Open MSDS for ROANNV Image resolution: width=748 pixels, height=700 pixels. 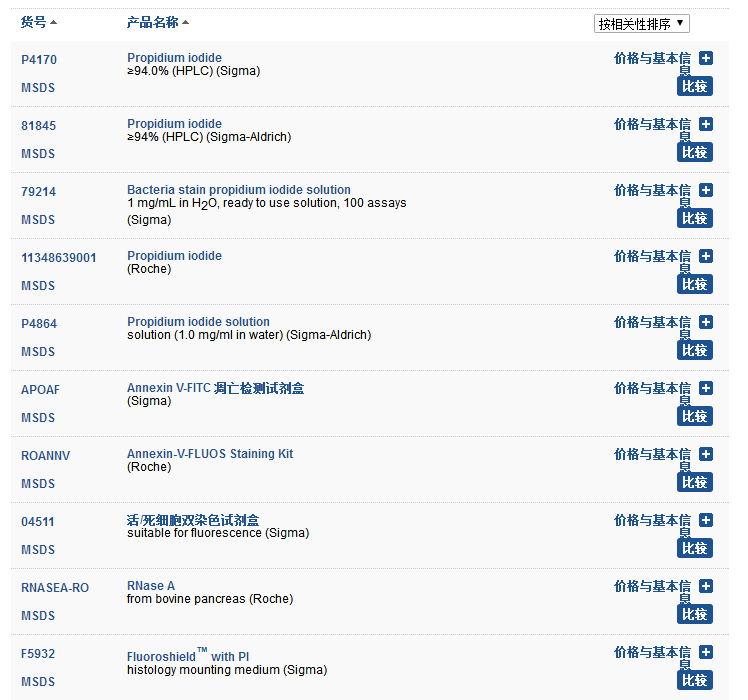pos(38,483)
